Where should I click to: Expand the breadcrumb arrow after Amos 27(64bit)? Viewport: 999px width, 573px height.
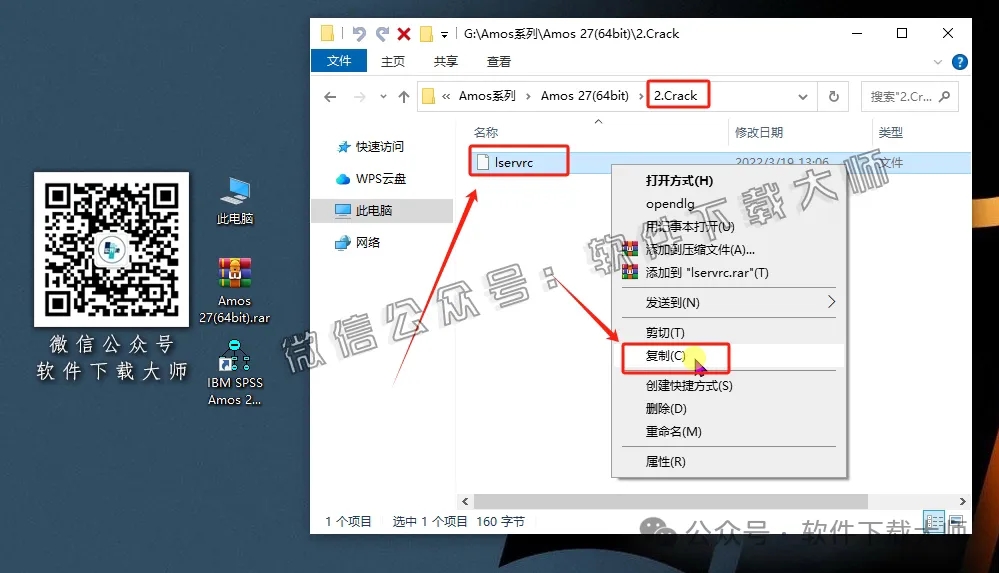coord(641,96)
